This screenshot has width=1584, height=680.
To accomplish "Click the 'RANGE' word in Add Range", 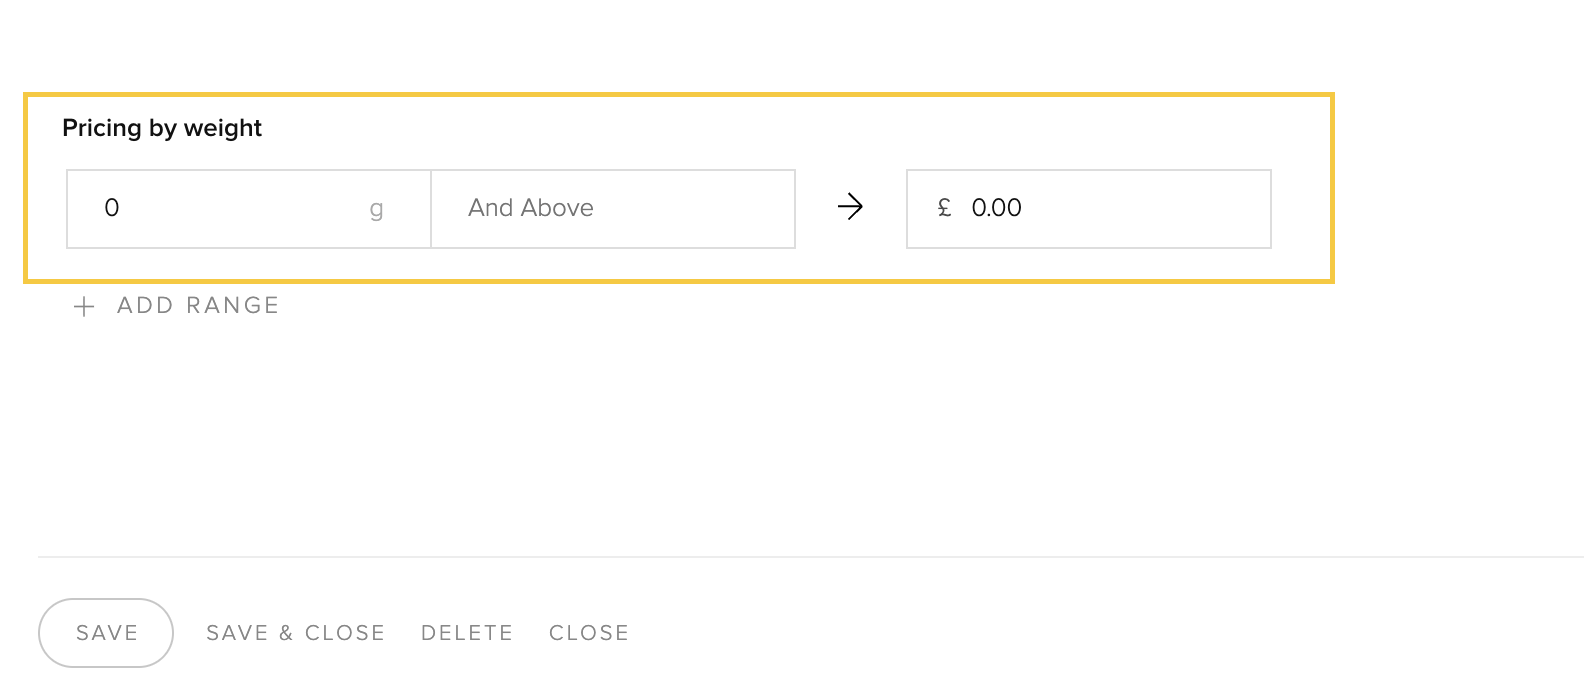I will point(232,306).
